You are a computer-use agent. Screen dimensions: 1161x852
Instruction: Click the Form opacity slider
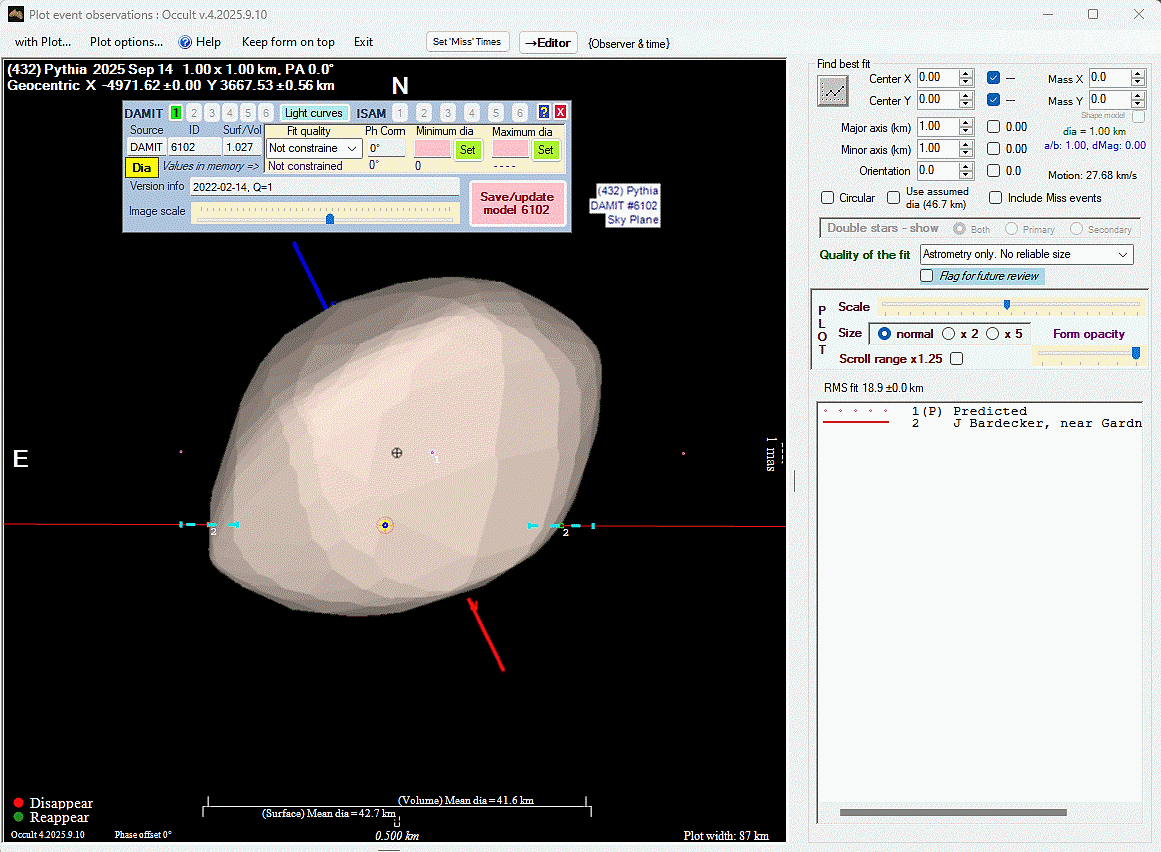(x=1088, y=353)
